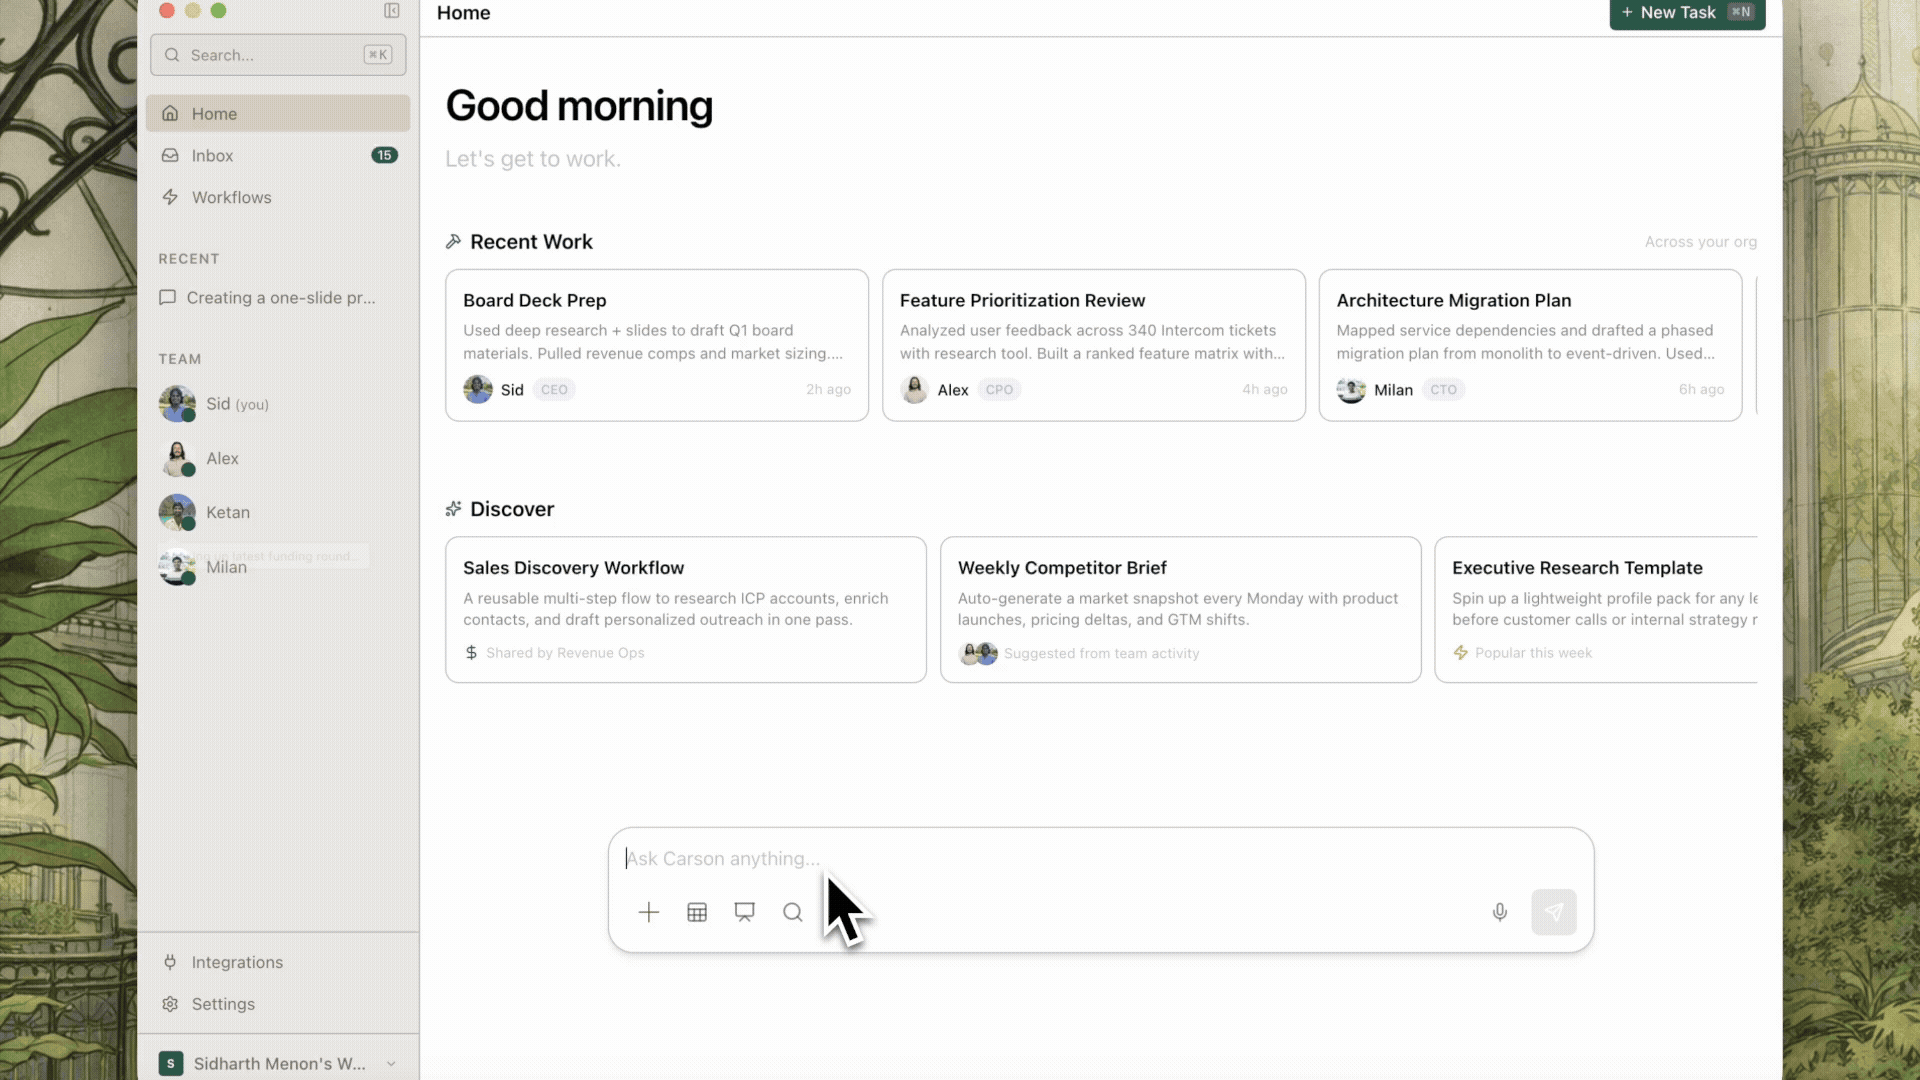Activate the research search icon in chat bar

point(791,912)
